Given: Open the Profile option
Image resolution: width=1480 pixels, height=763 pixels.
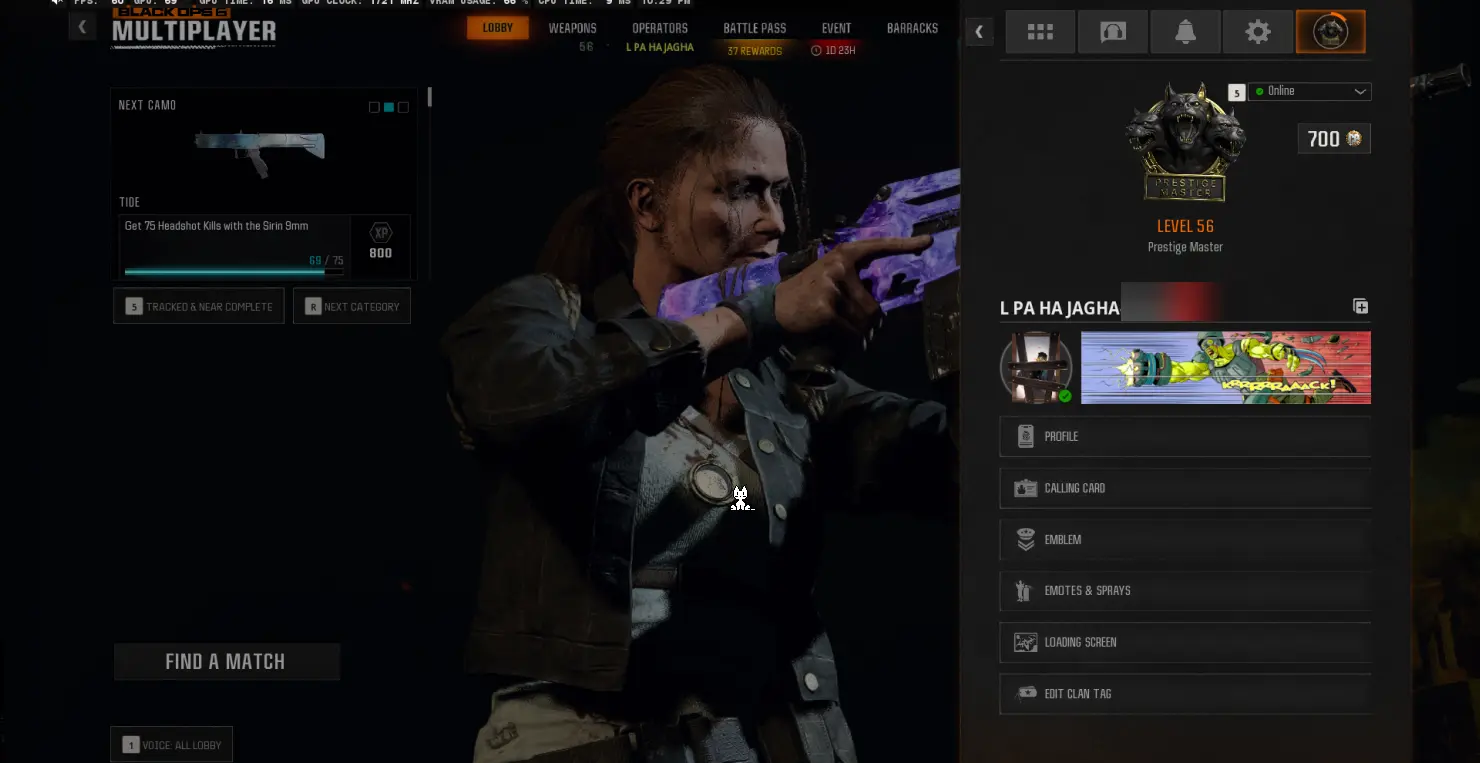Looking at the screenshot, I should [1185, 437].
